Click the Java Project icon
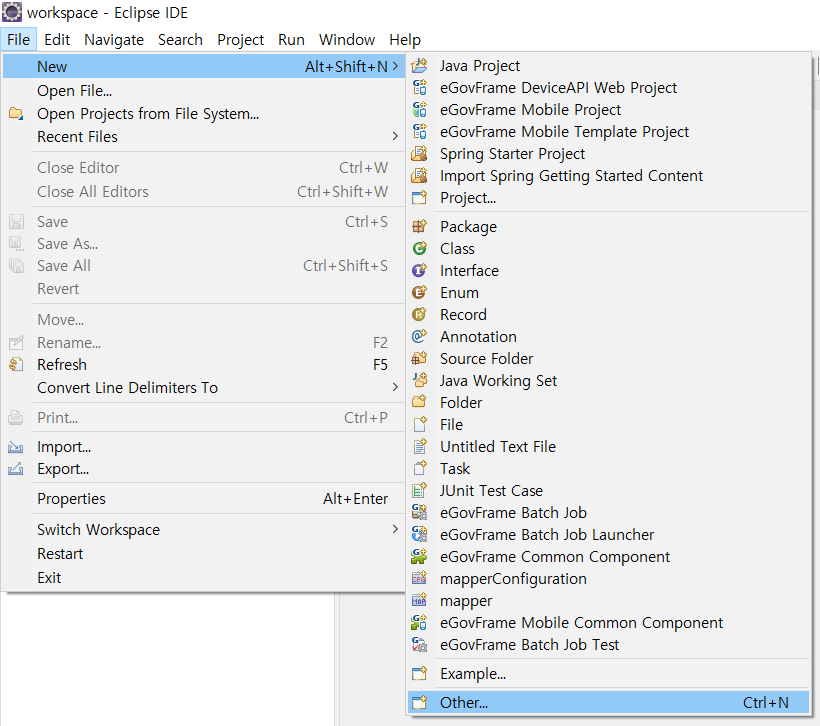Screen dimensions: 820x726 [419, 66]
